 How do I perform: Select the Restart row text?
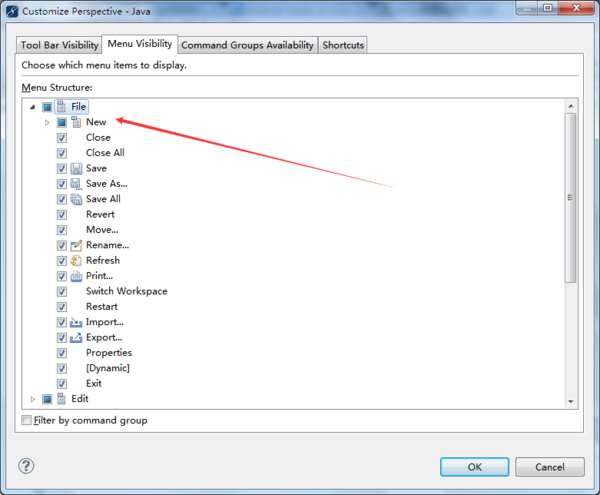[x=102, y=306]
